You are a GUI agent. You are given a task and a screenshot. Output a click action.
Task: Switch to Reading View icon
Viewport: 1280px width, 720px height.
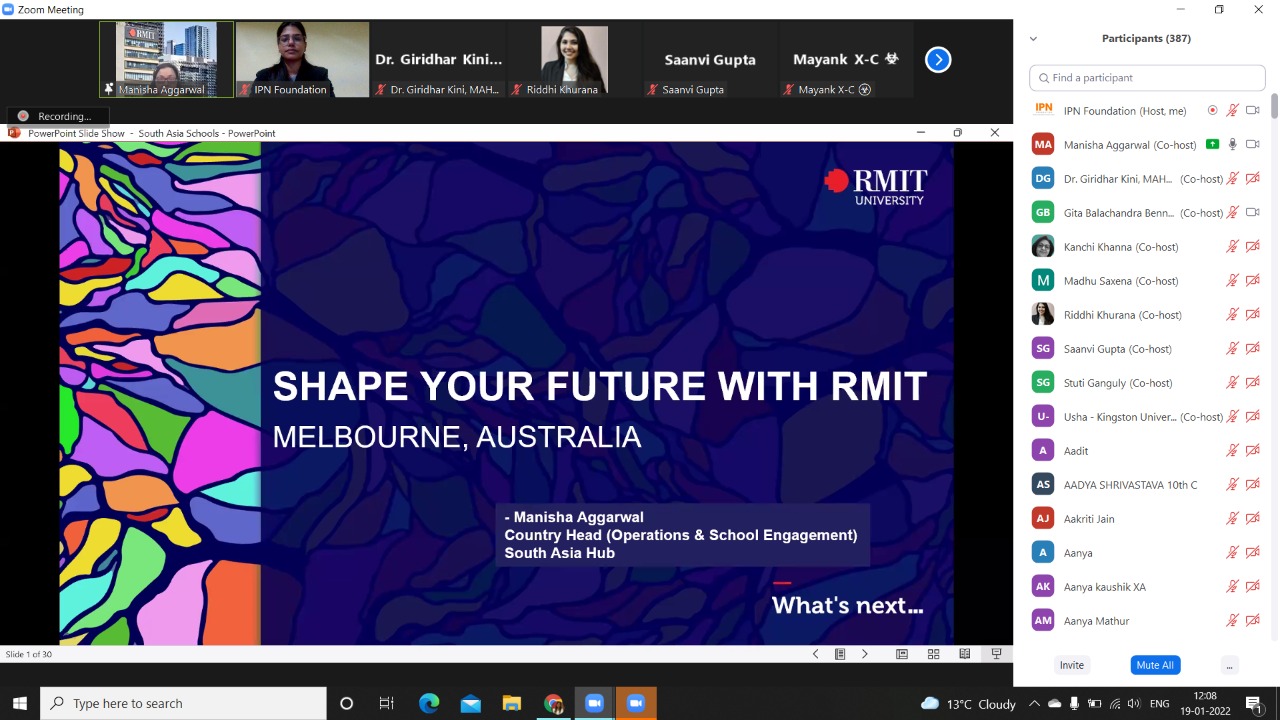964,654
